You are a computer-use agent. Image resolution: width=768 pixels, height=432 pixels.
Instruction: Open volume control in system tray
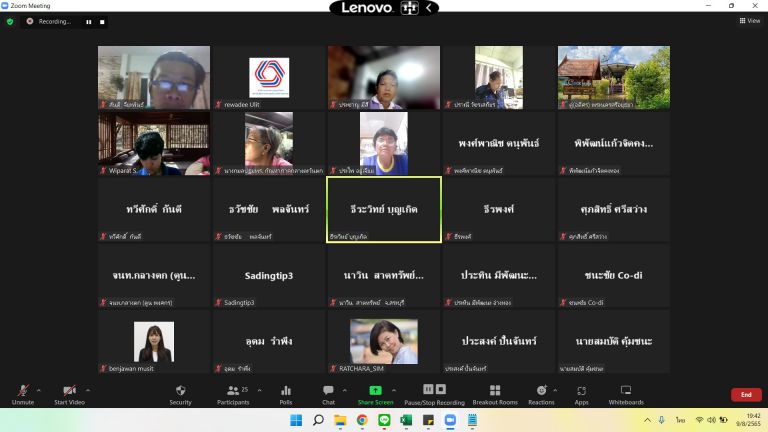pyautogui.click(x=711, y=420)
